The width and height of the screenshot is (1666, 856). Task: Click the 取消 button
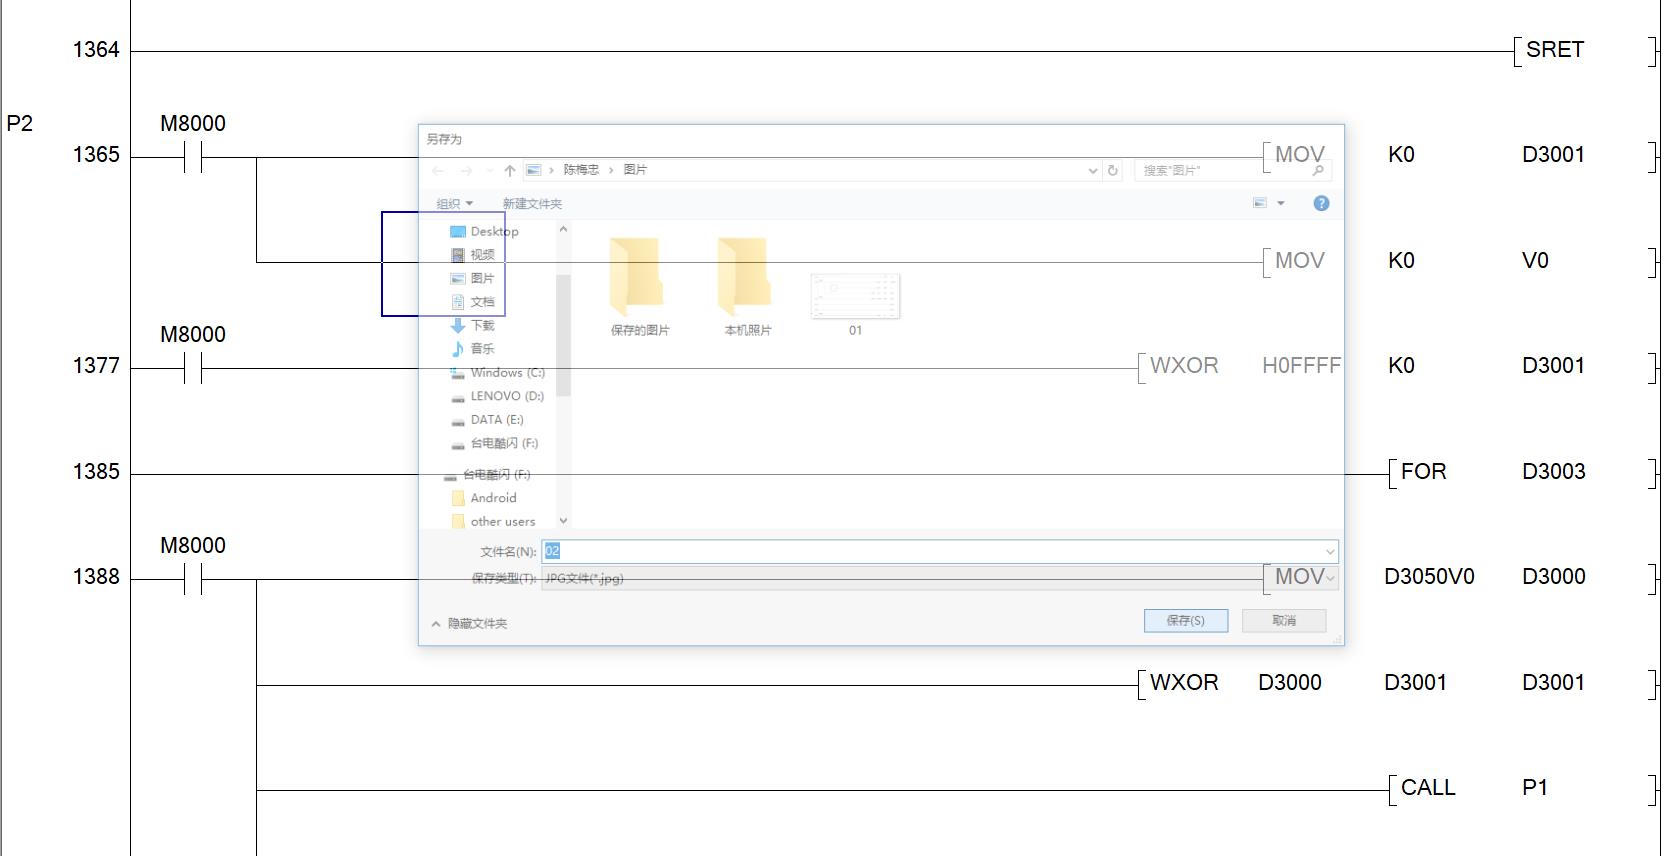(1284, 621)
